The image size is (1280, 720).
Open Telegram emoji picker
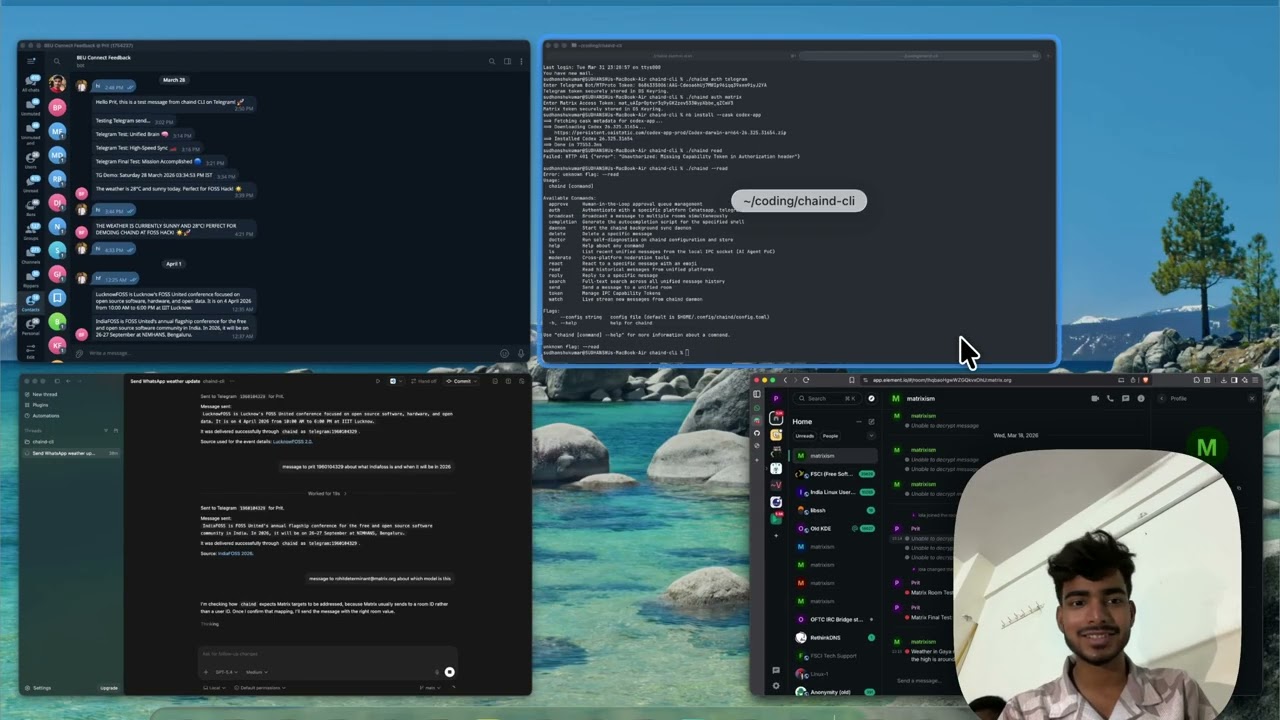(504, 353)
